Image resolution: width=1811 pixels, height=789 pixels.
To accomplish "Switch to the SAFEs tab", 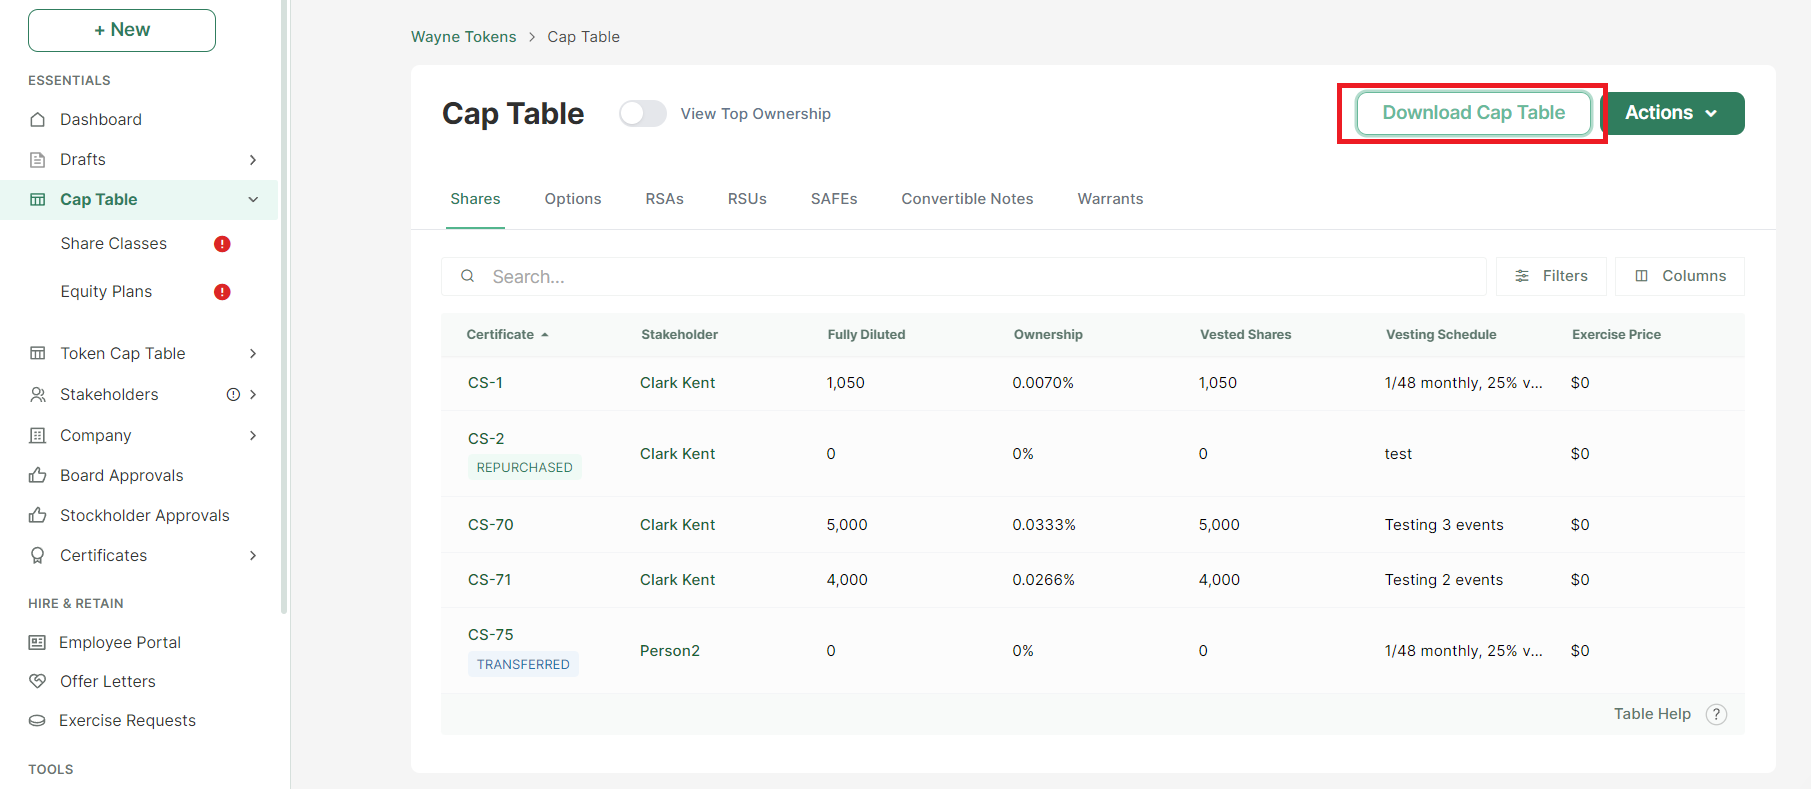I will click(834, 199).
